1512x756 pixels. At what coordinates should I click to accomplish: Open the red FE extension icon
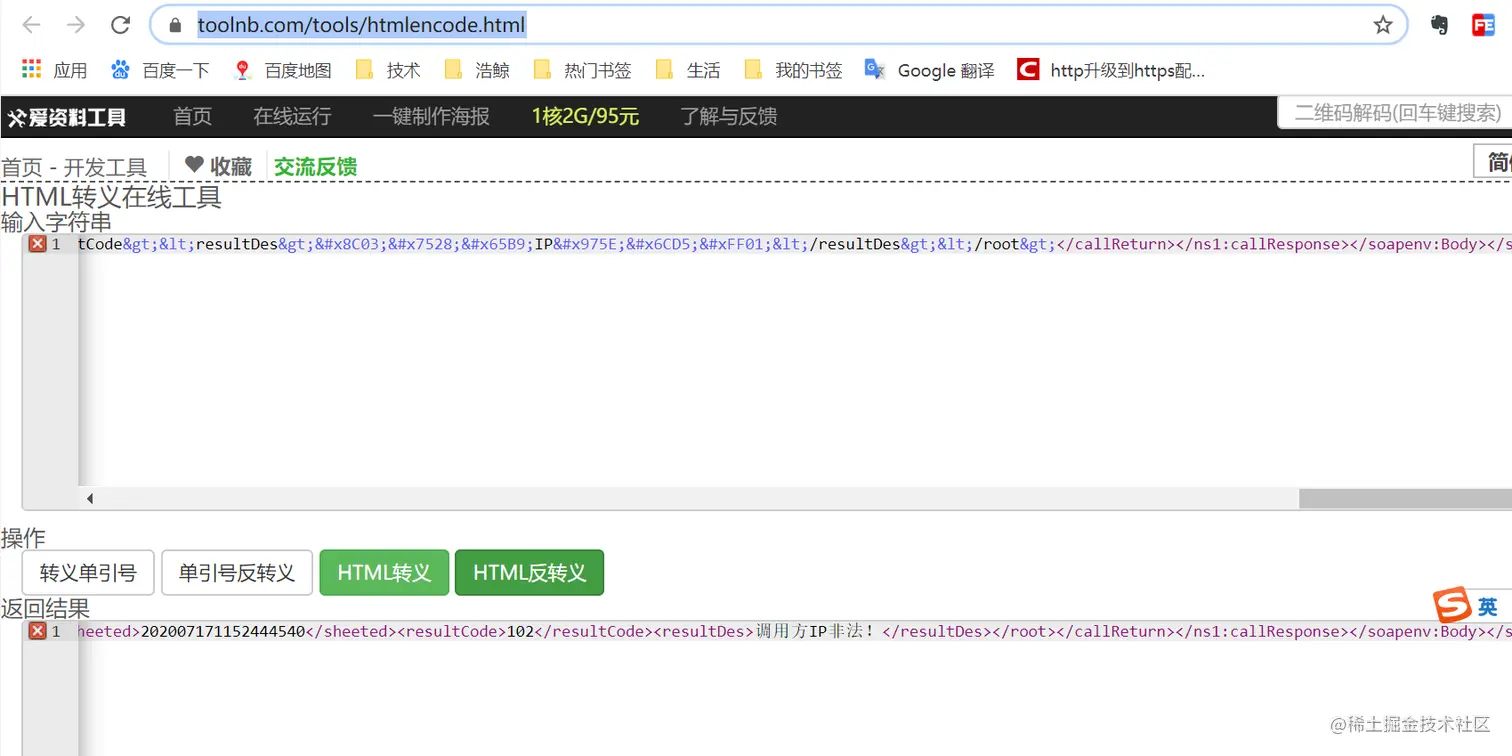click(1483, 25)
